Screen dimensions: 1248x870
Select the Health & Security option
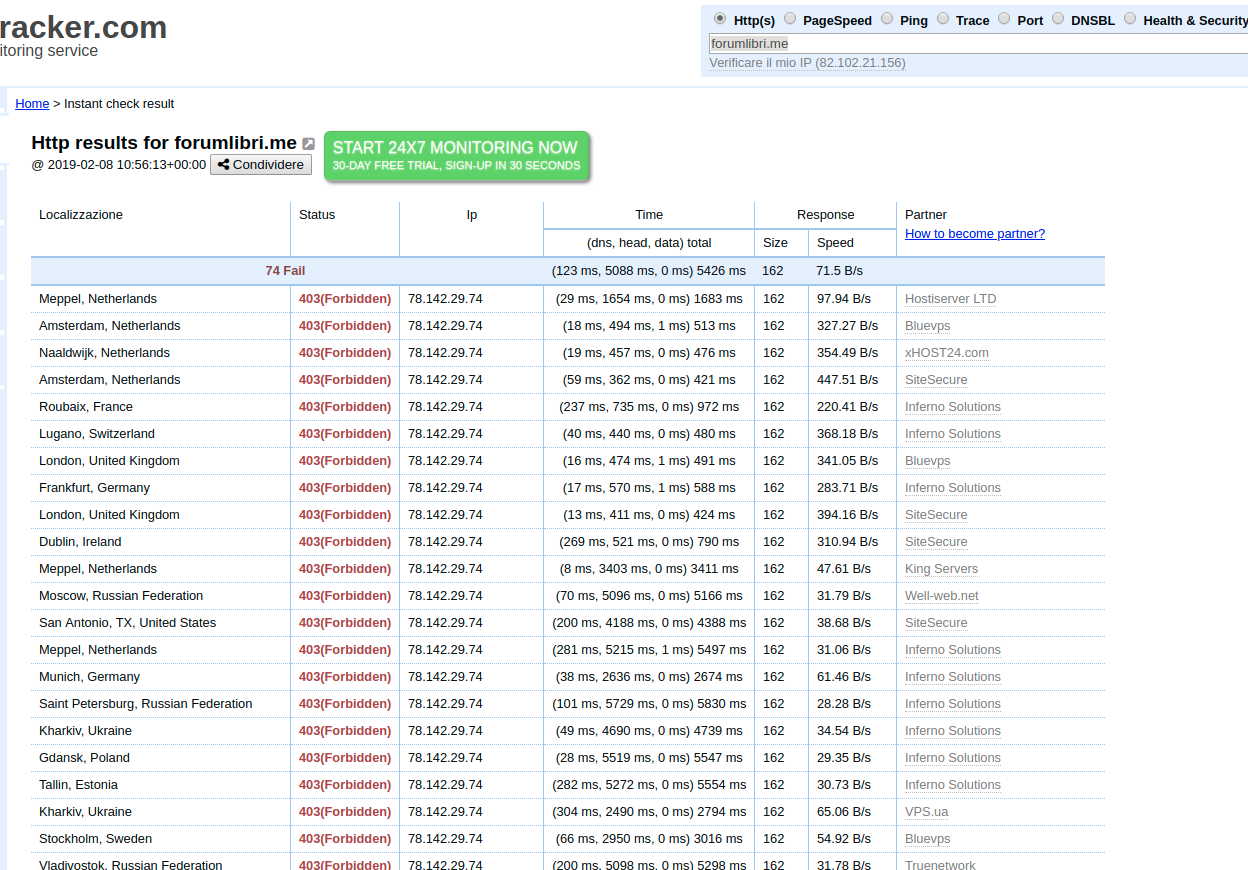pos(1130,19)
